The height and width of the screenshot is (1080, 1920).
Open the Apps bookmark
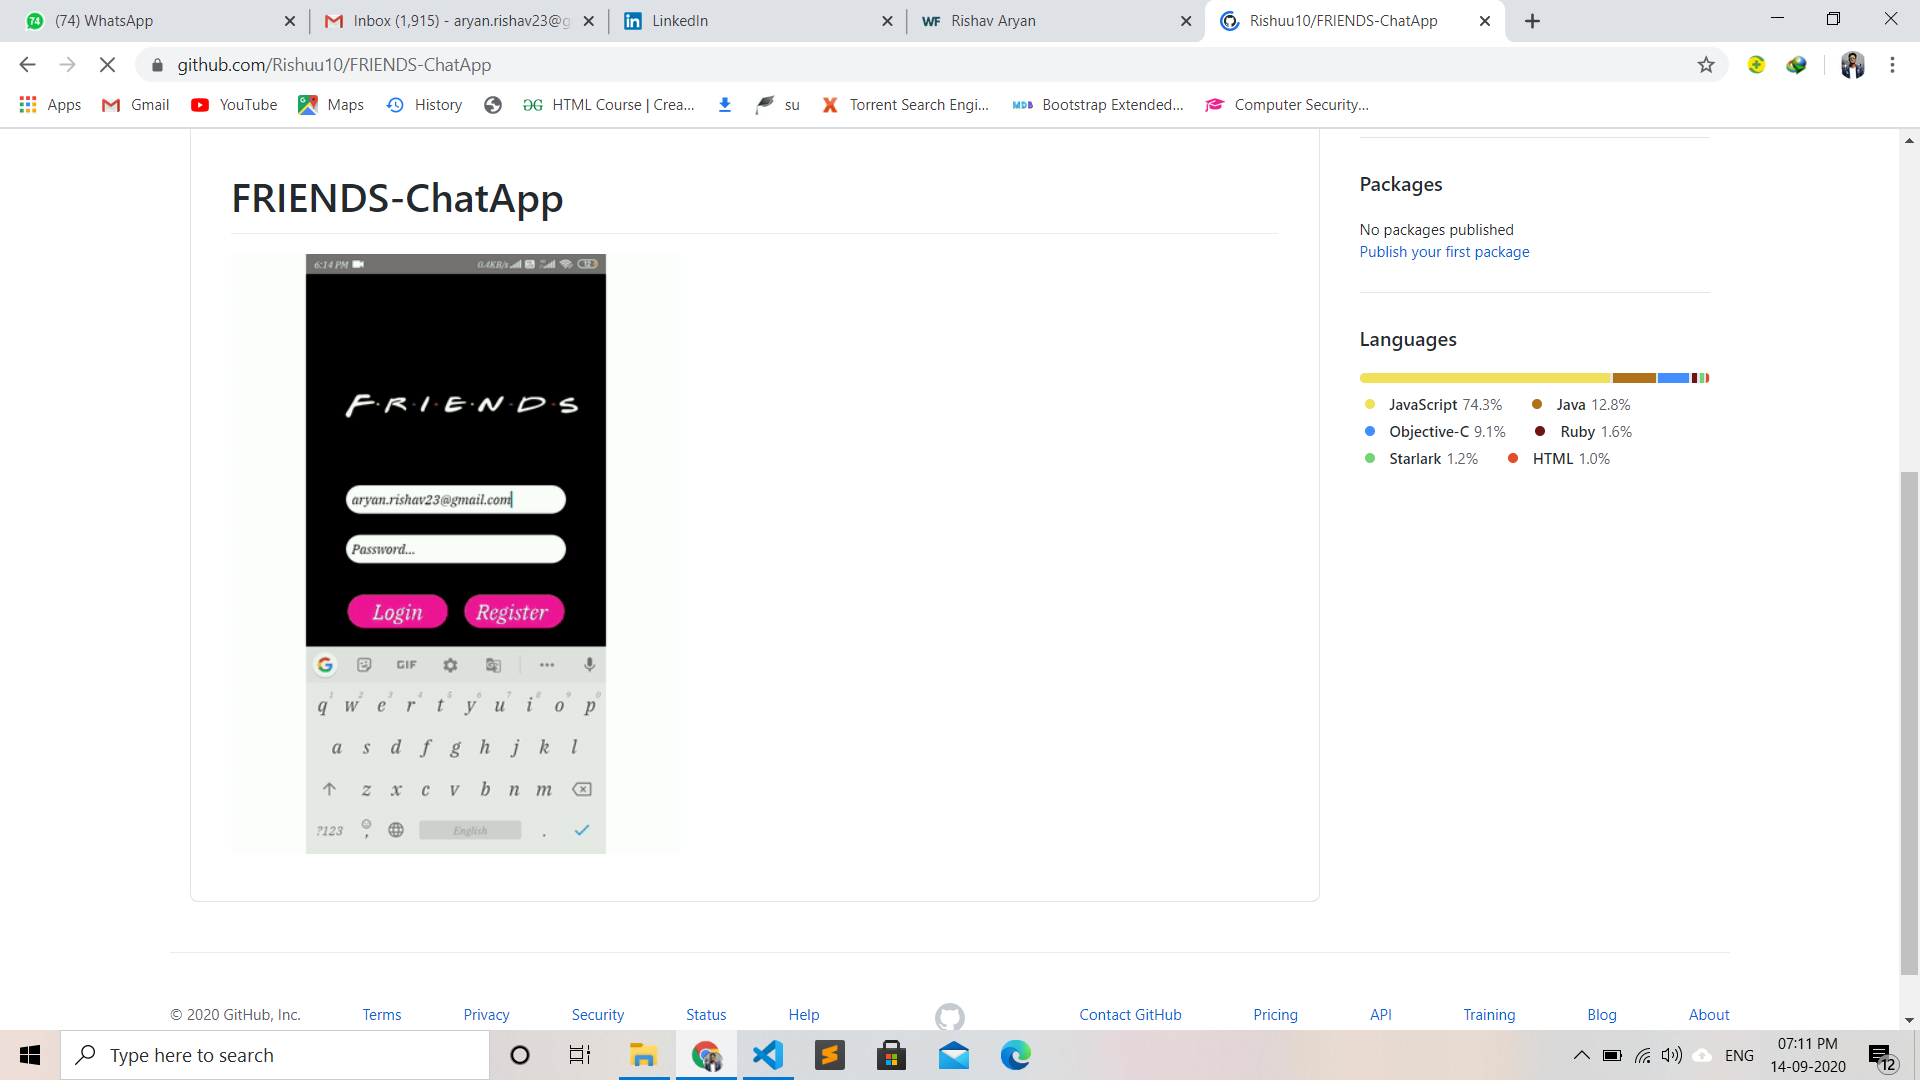click(50, 105)
